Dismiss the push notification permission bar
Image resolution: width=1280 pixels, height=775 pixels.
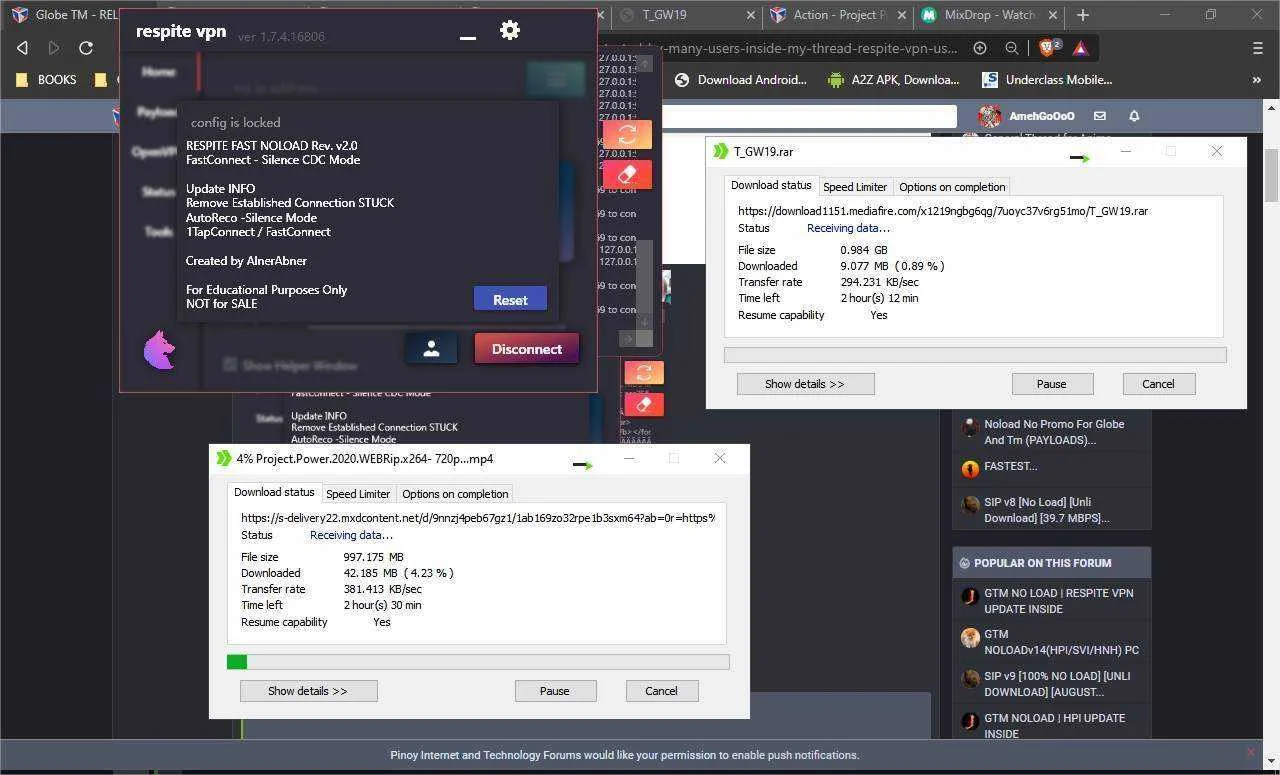pyautogui.click(x=1250, y=752)
